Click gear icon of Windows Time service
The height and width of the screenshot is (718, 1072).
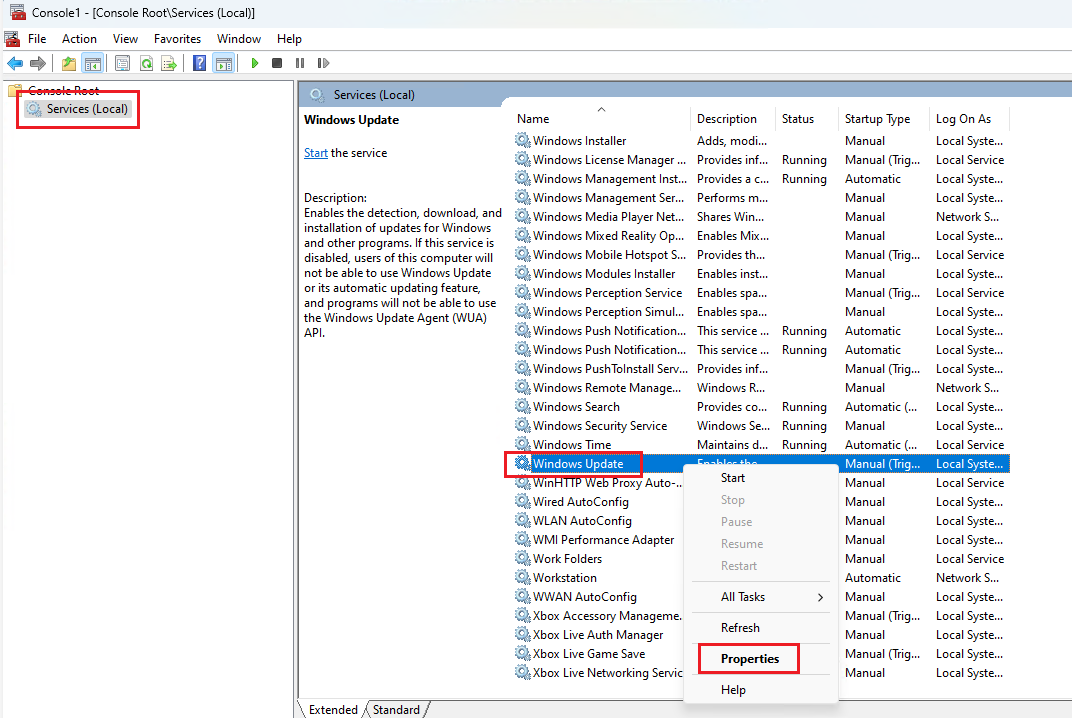(523, 444)
